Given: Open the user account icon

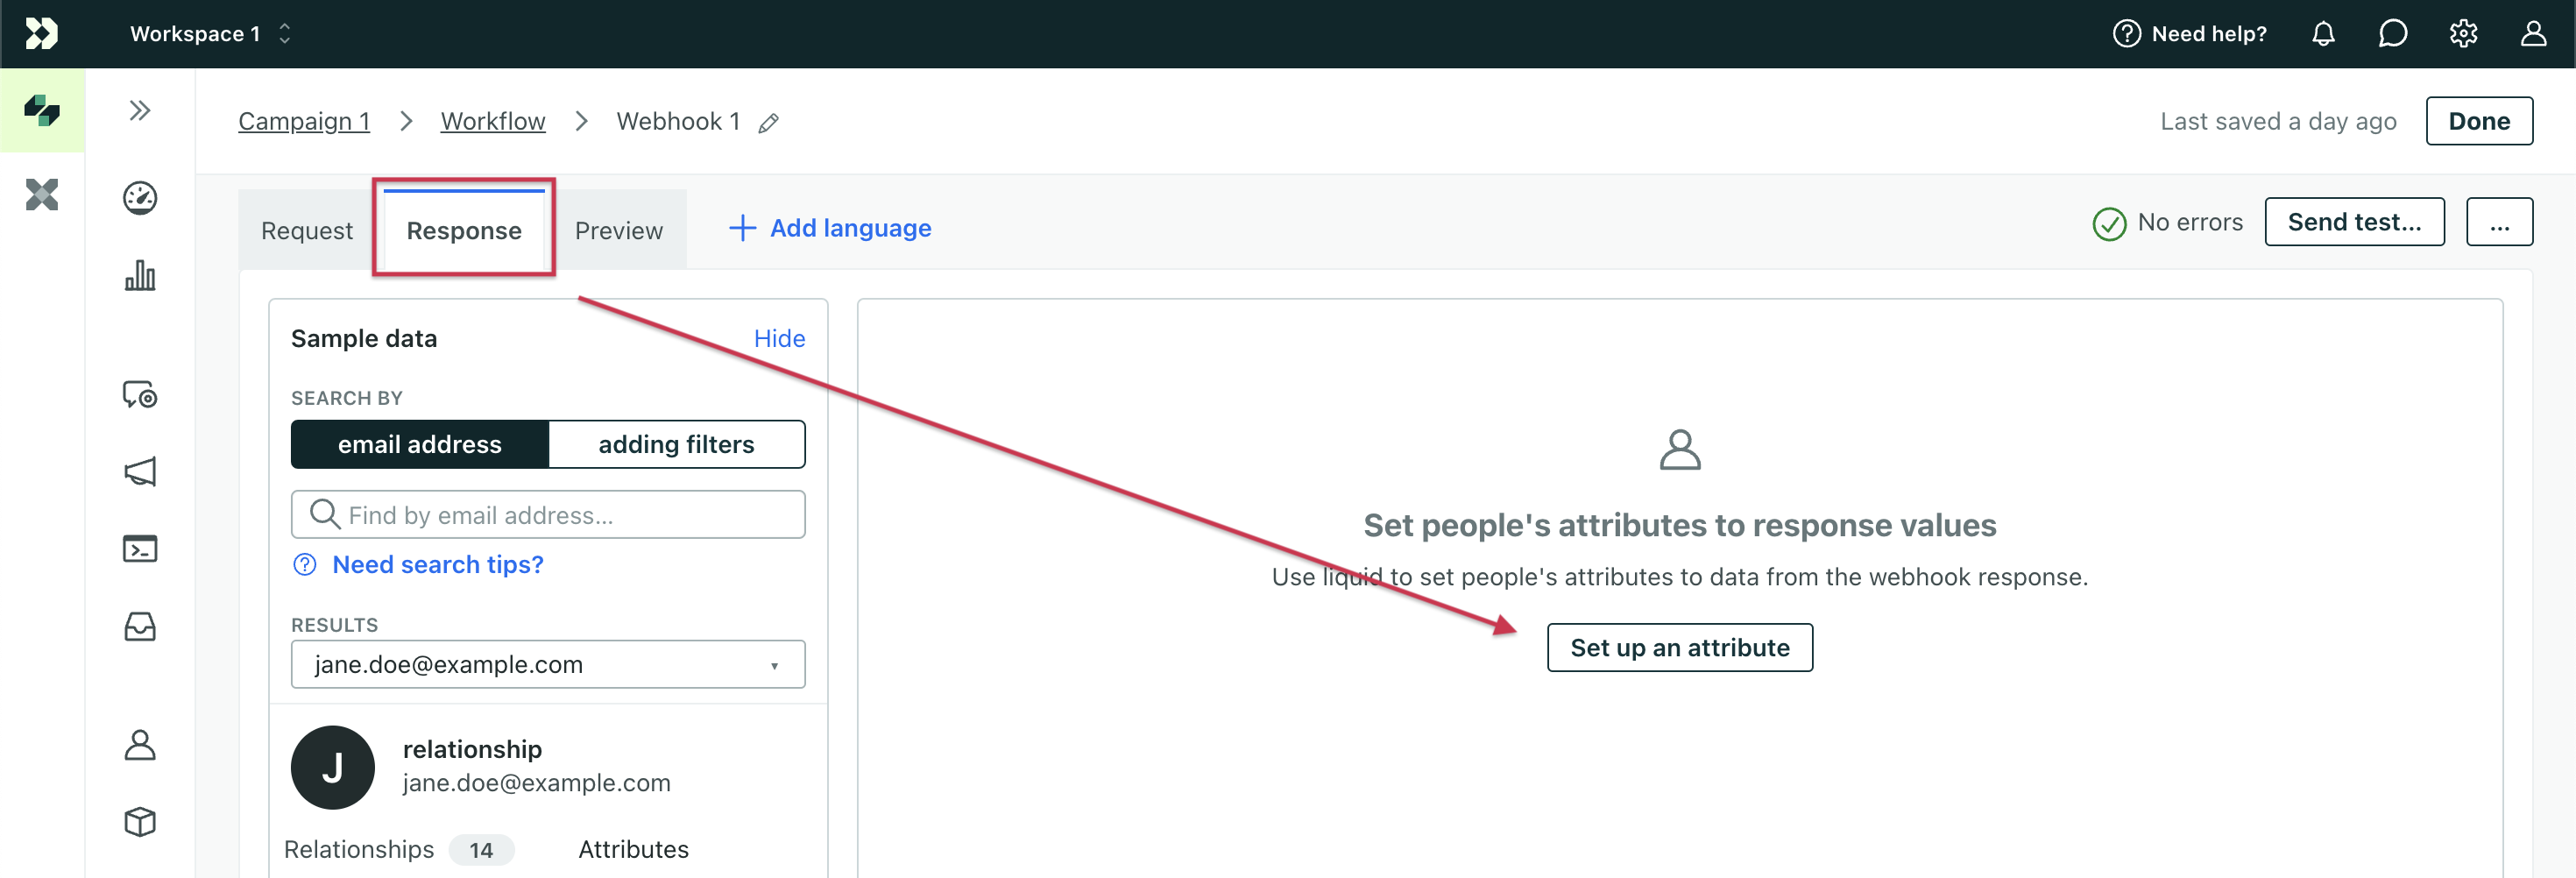Looking at the screenshot, I should point(2533,34).
